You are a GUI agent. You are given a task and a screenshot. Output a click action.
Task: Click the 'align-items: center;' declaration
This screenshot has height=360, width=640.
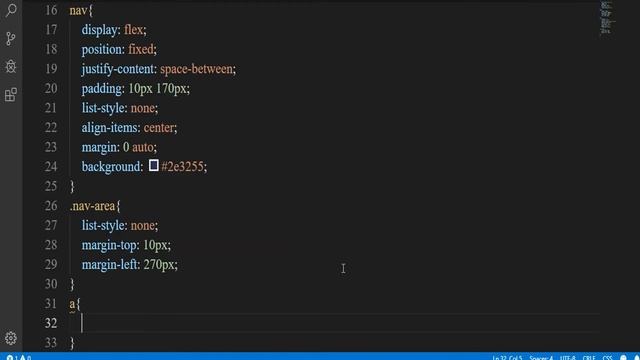tap(129, 128)
